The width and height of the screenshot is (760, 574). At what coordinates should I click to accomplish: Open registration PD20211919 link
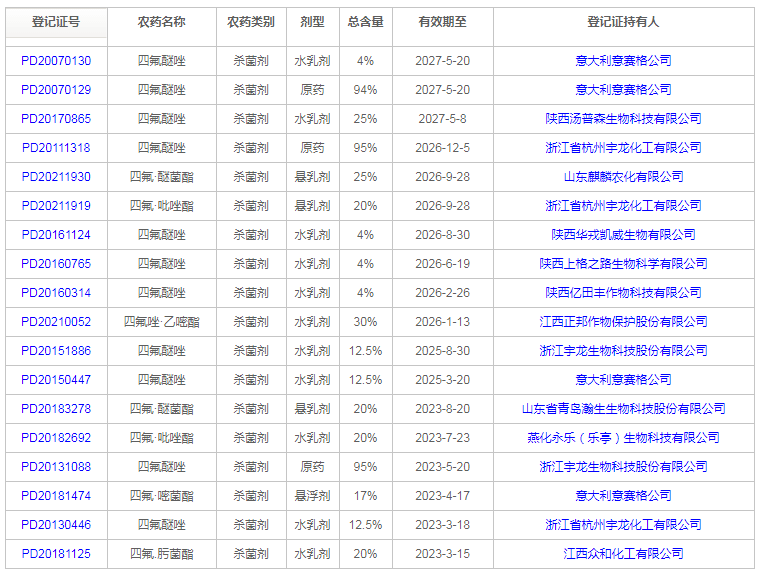(x=56, y=206)
